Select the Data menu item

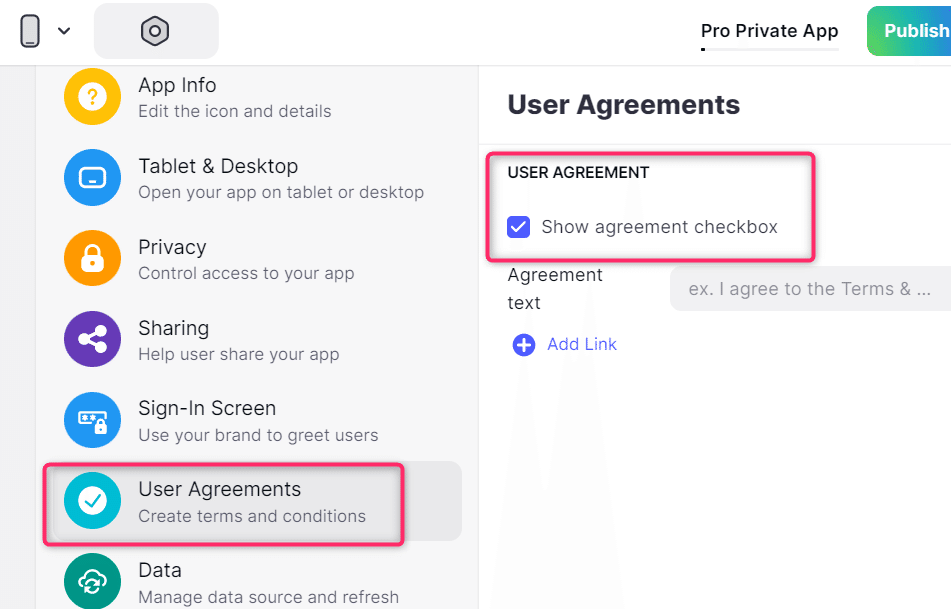tap(268, 582)
